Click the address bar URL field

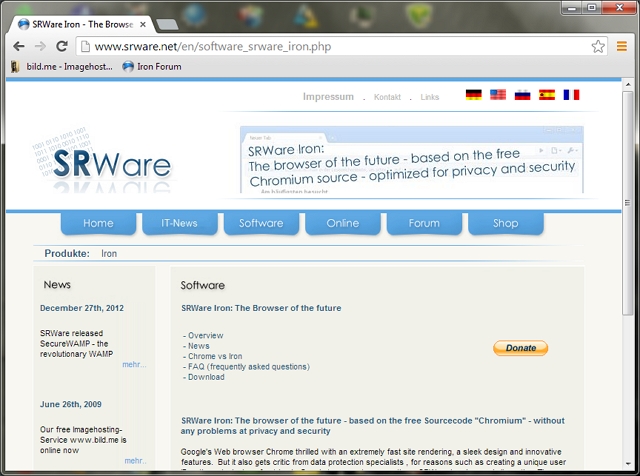point(341,47)
